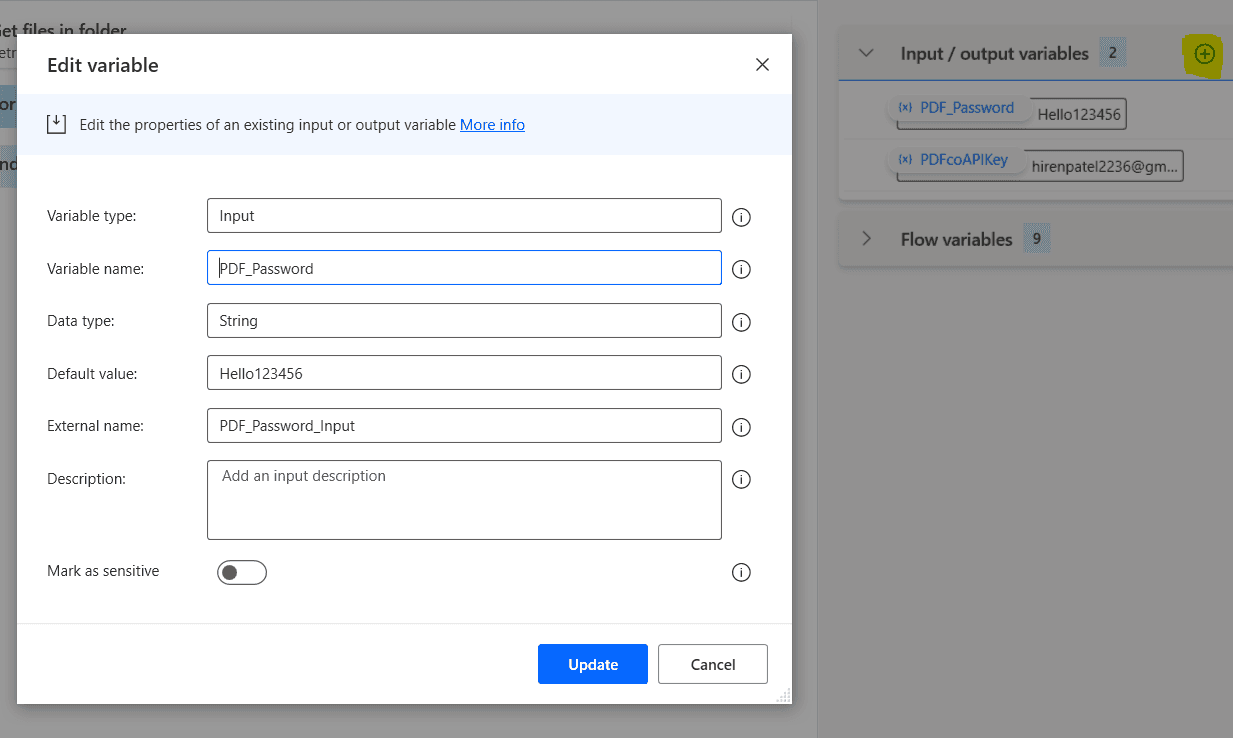Viewport: 1233px width, 738px height.
Task: Click info icon beside Default value field
Action: point(741,374)
